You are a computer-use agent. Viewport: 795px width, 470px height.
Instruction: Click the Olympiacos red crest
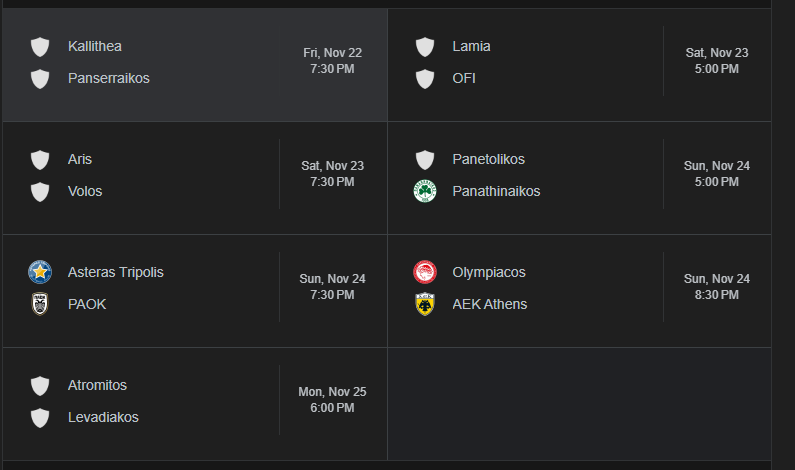pyautogui.click(x=425, y=272)
